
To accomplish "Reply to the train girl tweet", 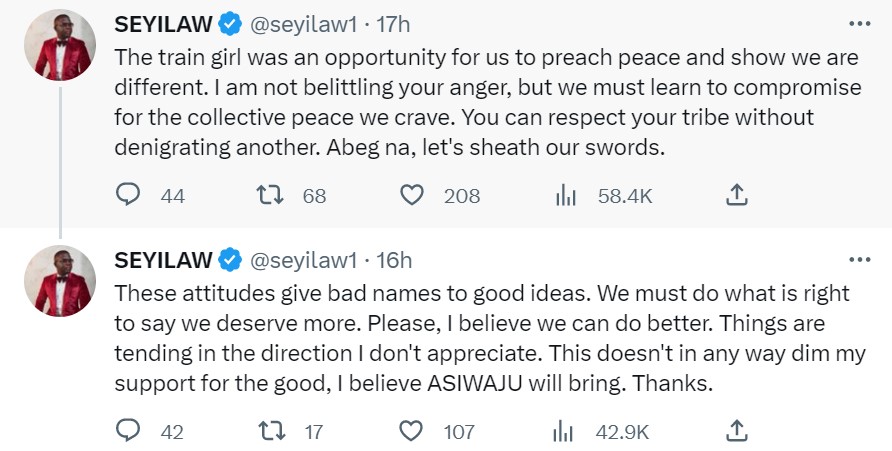I will [x=128, y=195].
